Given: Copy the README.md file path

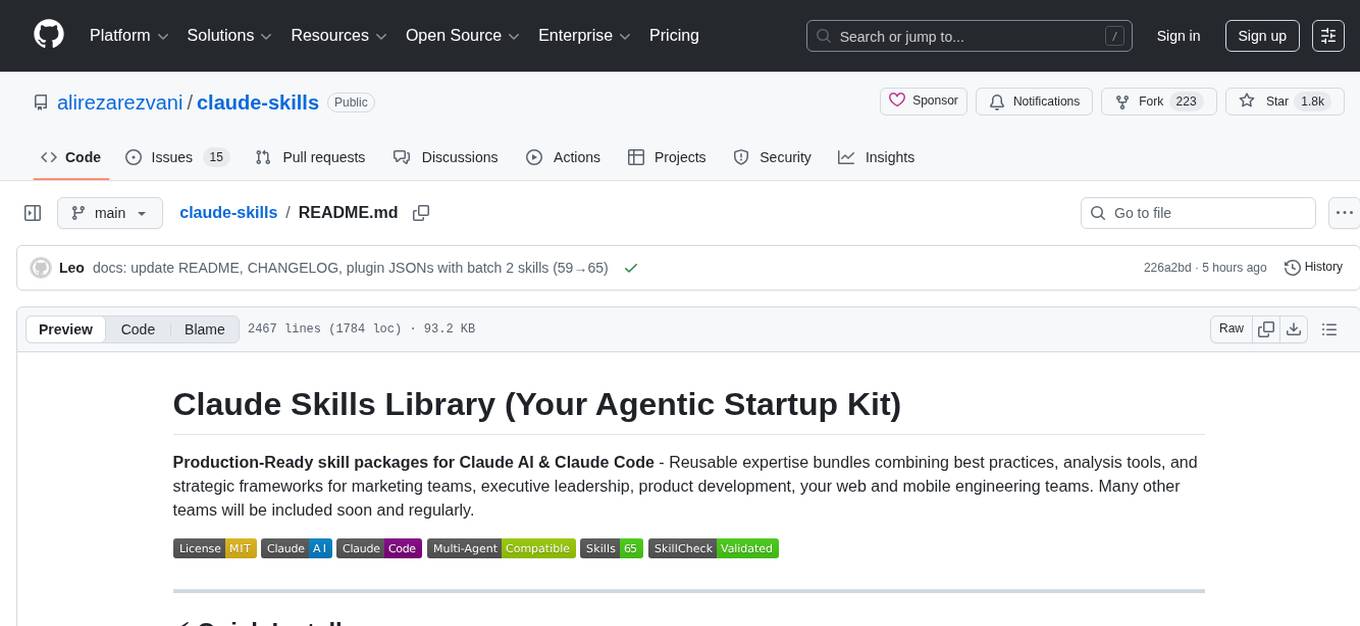Looking at the screenshot, I should click(421, 212).
